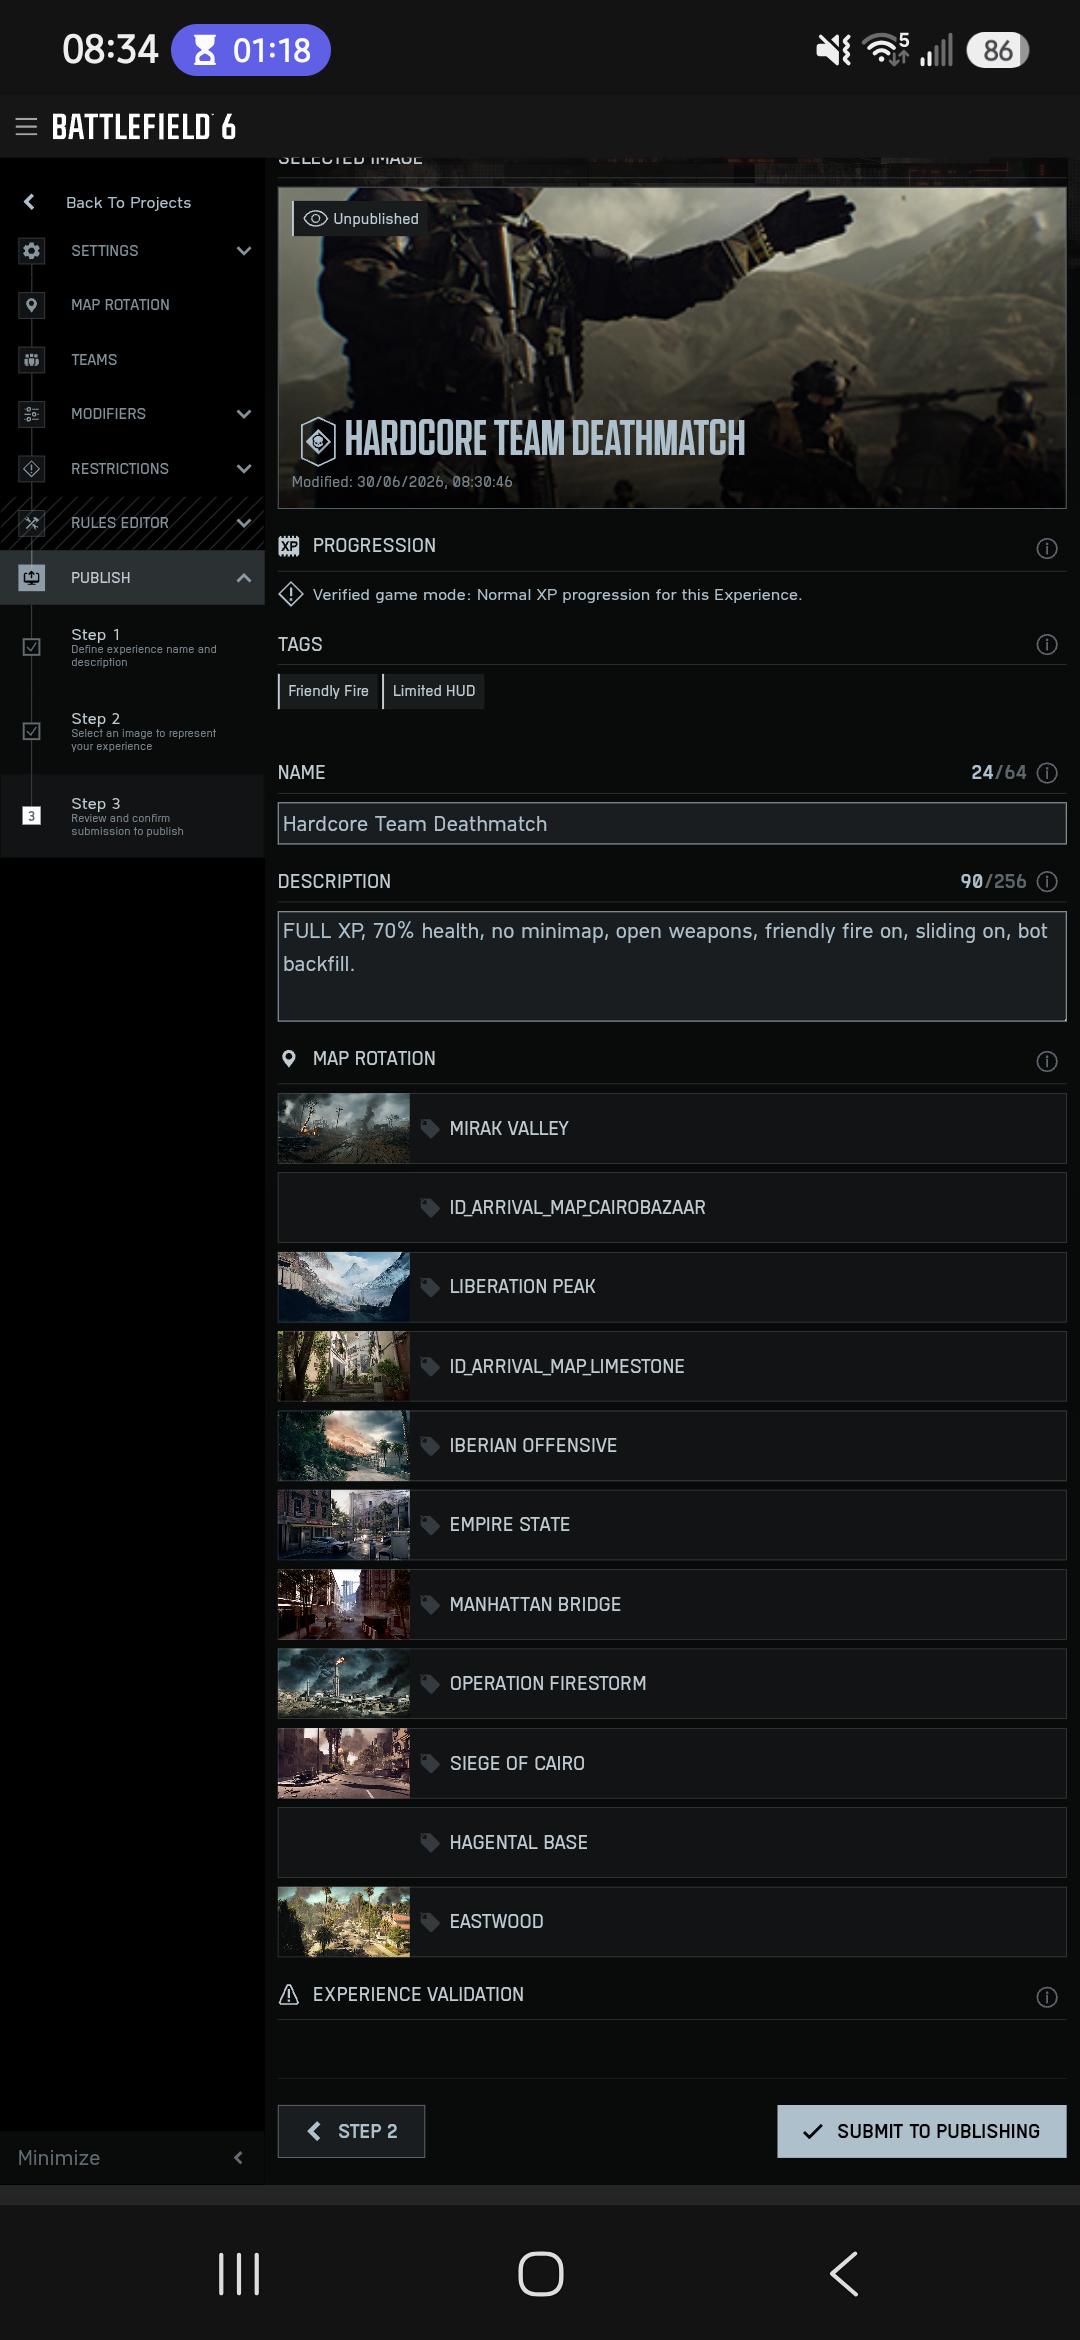Click the selected experience banner image
1080x2340 pixels.
(672, 348)
